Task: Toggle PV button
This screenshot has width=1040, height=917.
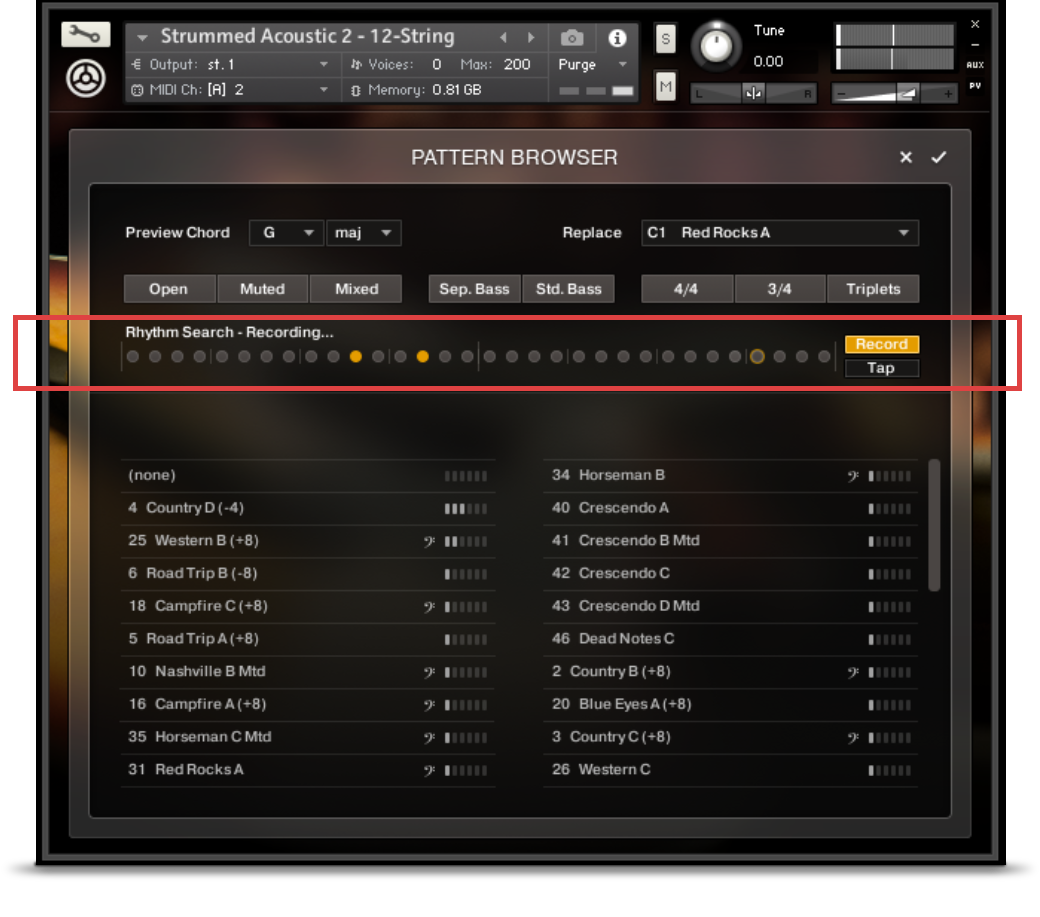Action: point(975,86)
